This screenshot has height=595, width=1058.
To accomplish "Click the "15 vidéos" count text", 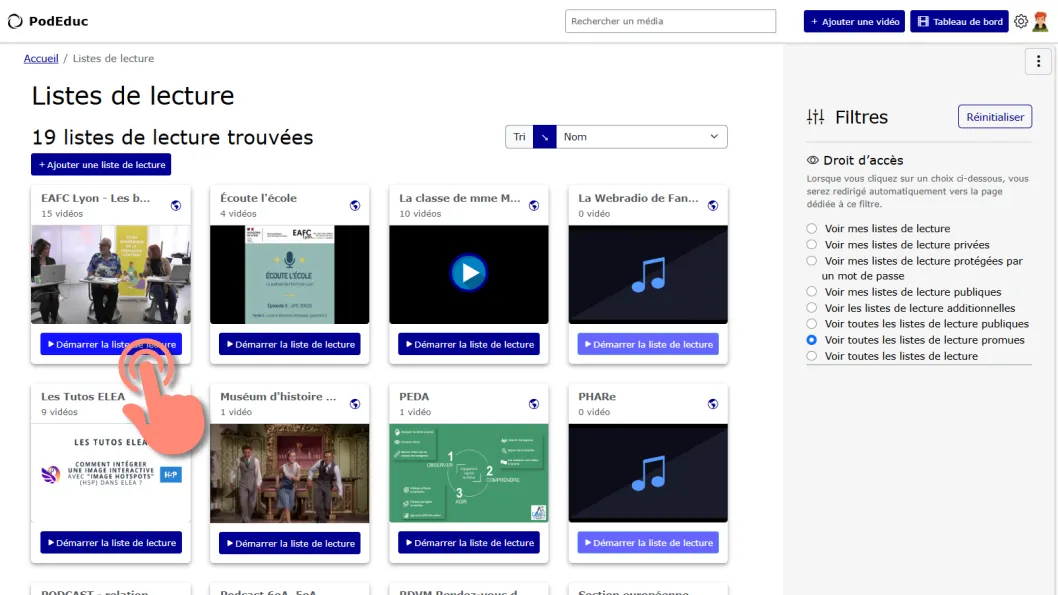I will (x=62, y=214).
